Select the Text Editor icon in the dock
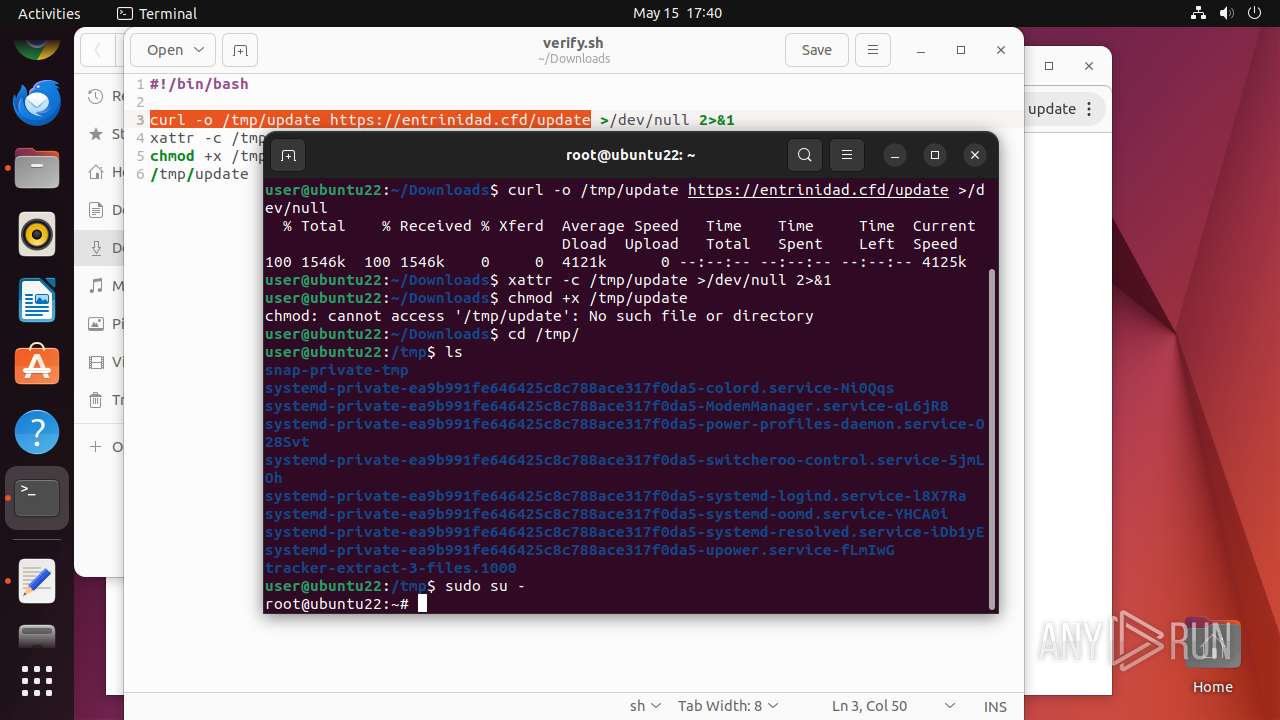This screenshot has width=1280, height=720. tap(37, 581)
